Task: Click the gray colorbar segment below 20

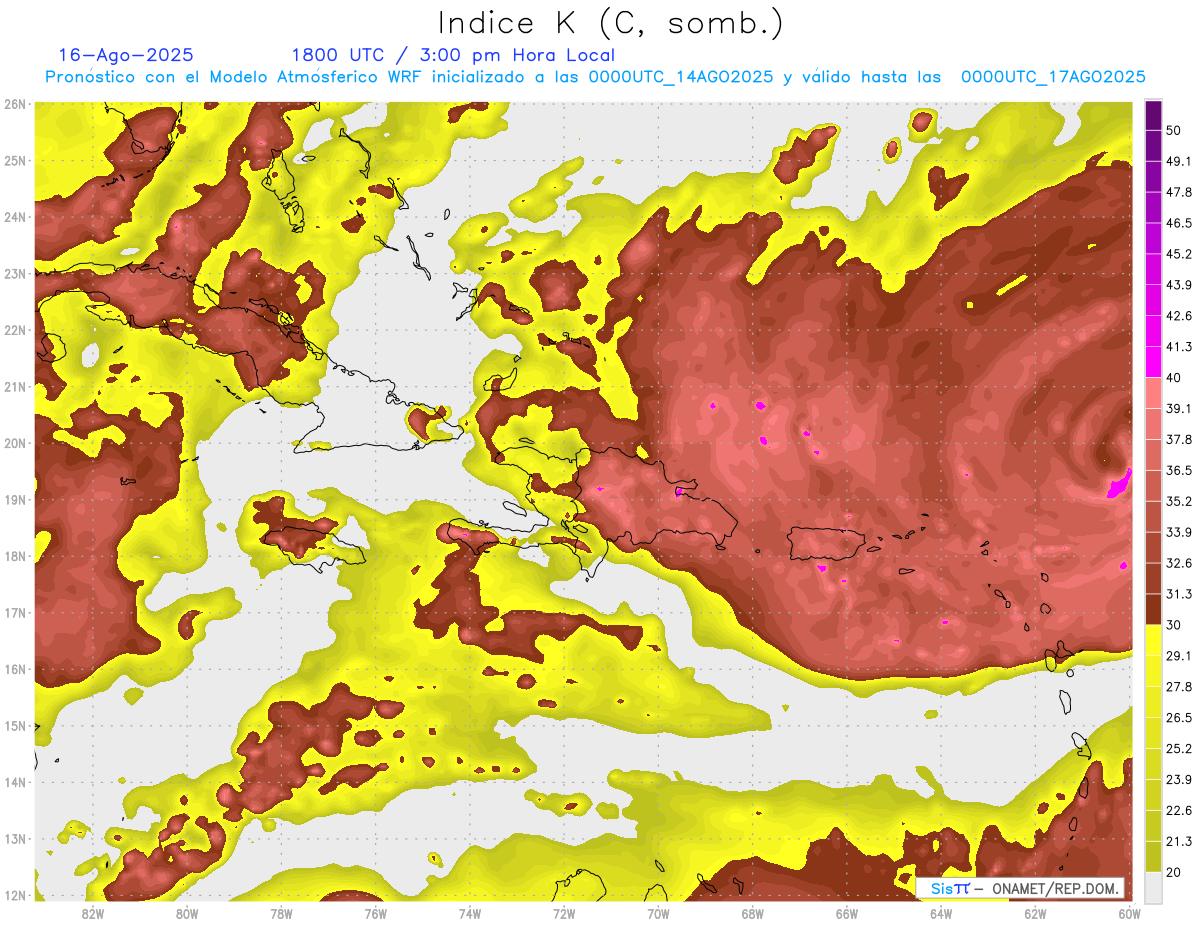Action: [1153, 886]
